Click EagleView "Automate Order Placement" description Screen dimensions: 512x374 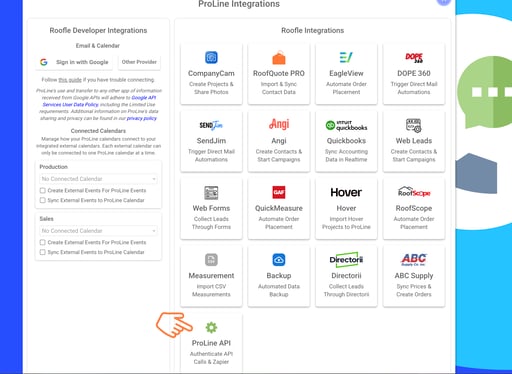(x=346, y=88)
